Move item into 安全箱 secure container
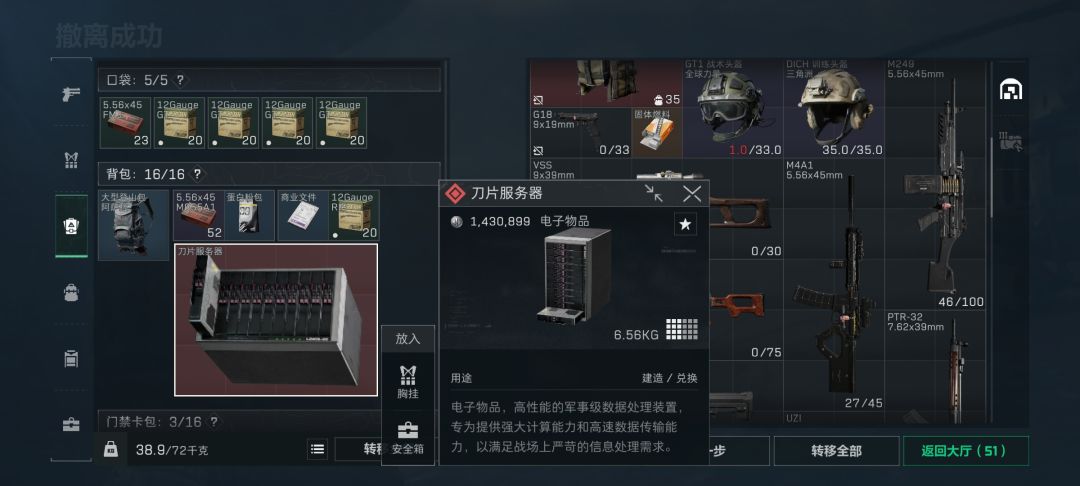The width and height of the screenshot is (1080, 486). 408,438
